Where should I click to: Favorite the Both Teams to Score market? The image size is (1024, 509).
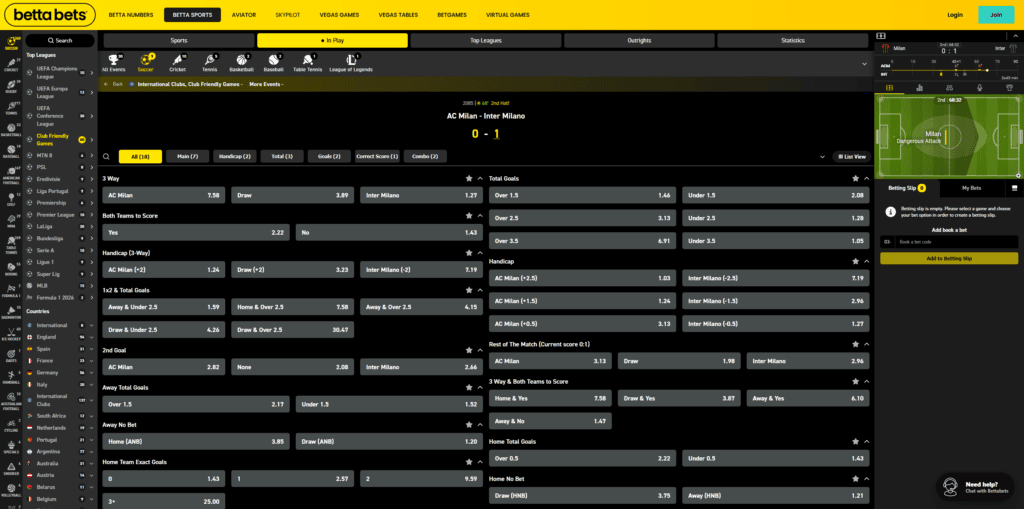[x=468, y=216]
